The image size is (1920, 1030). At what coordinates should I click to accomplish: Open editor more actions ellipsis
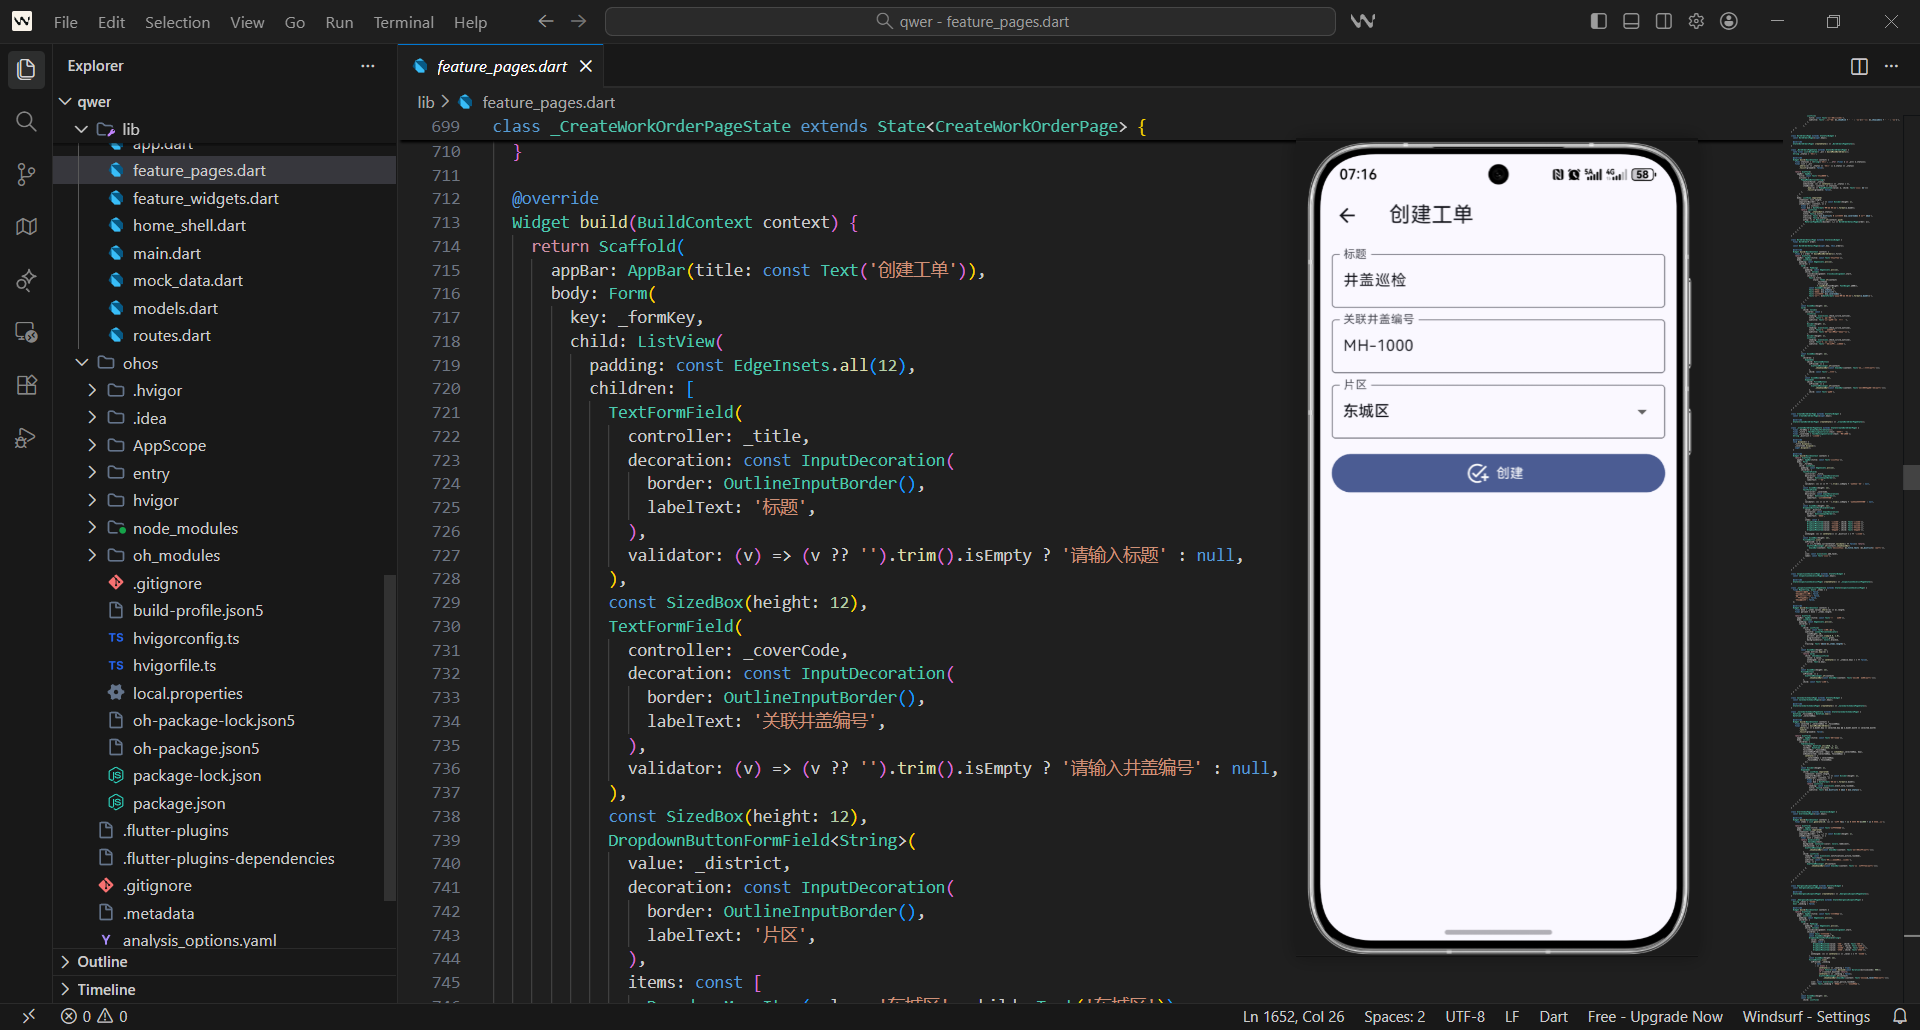tap(1891, 66)
